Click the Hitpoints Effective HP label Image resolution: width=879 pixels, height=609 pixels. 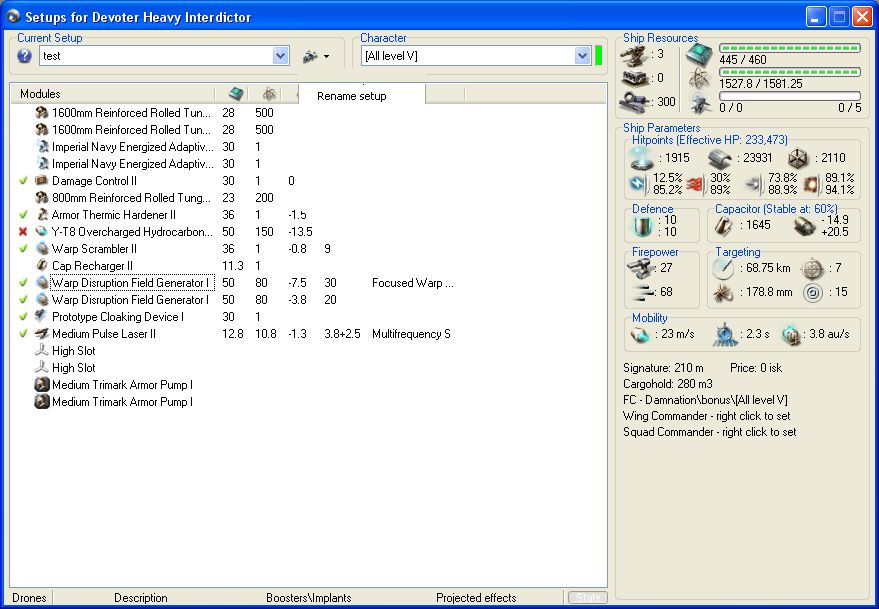[x=710, y=140]
